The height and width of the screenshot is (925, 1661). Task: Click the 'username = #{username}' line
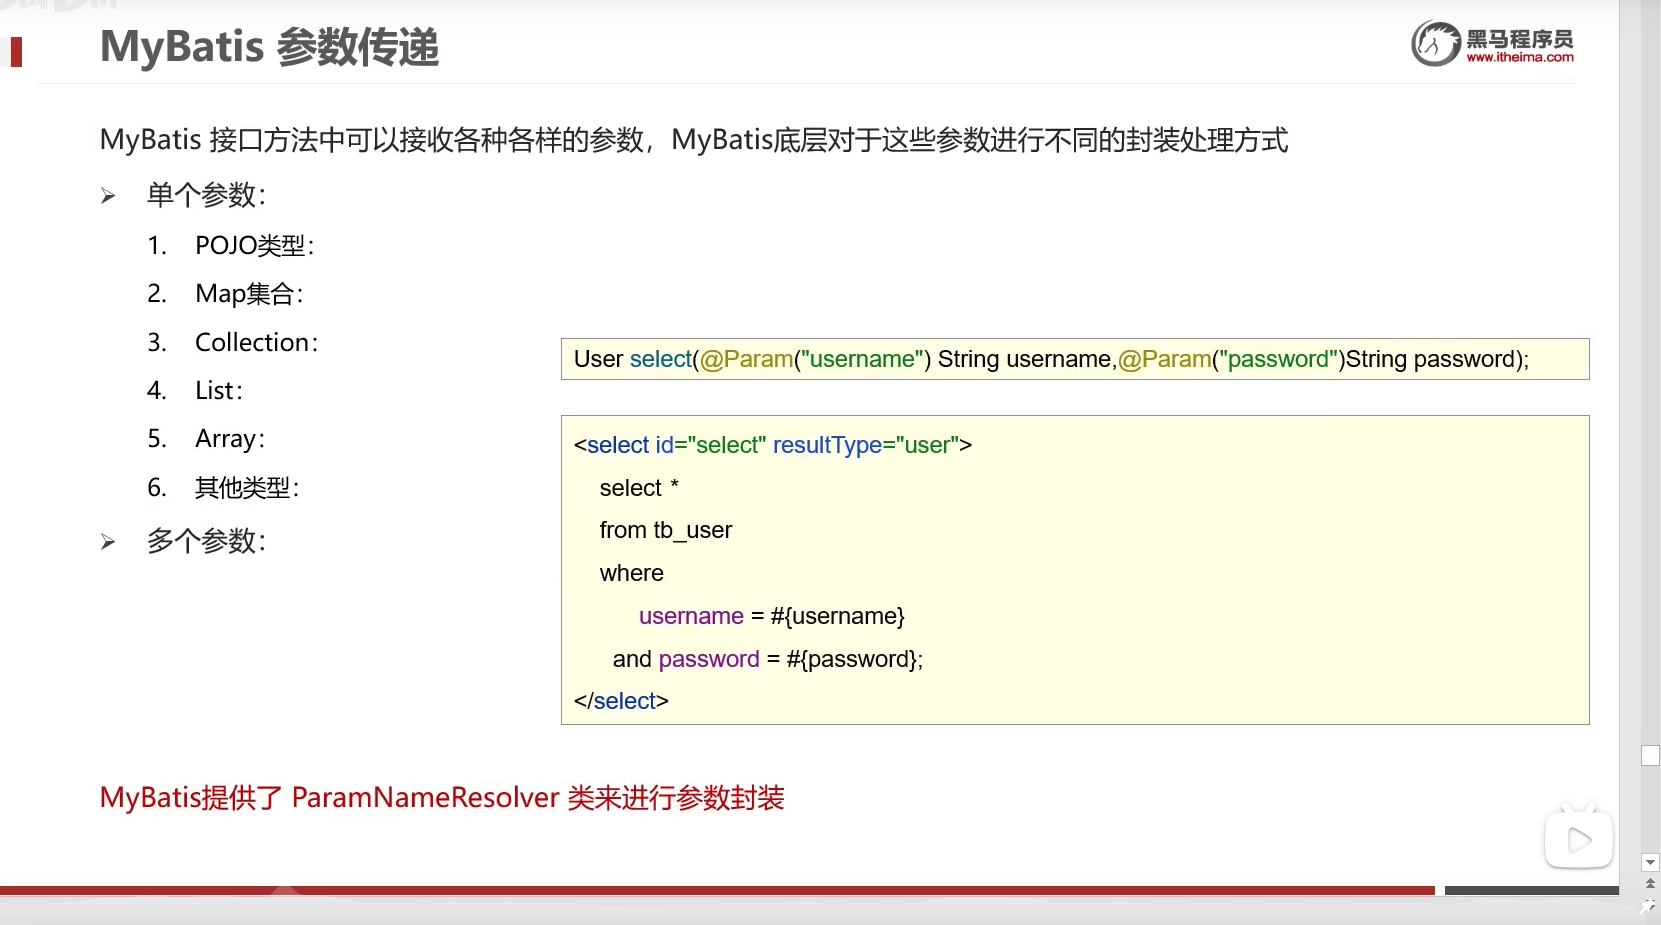click(772, 616)
